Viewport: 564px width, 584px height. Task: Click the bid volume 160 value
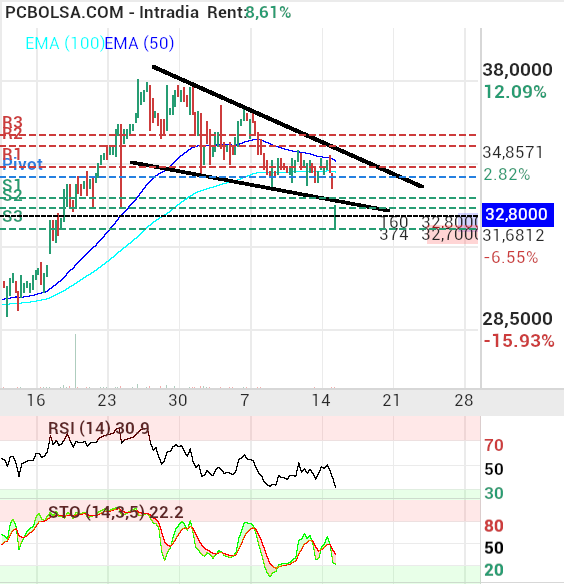point(394,222)
